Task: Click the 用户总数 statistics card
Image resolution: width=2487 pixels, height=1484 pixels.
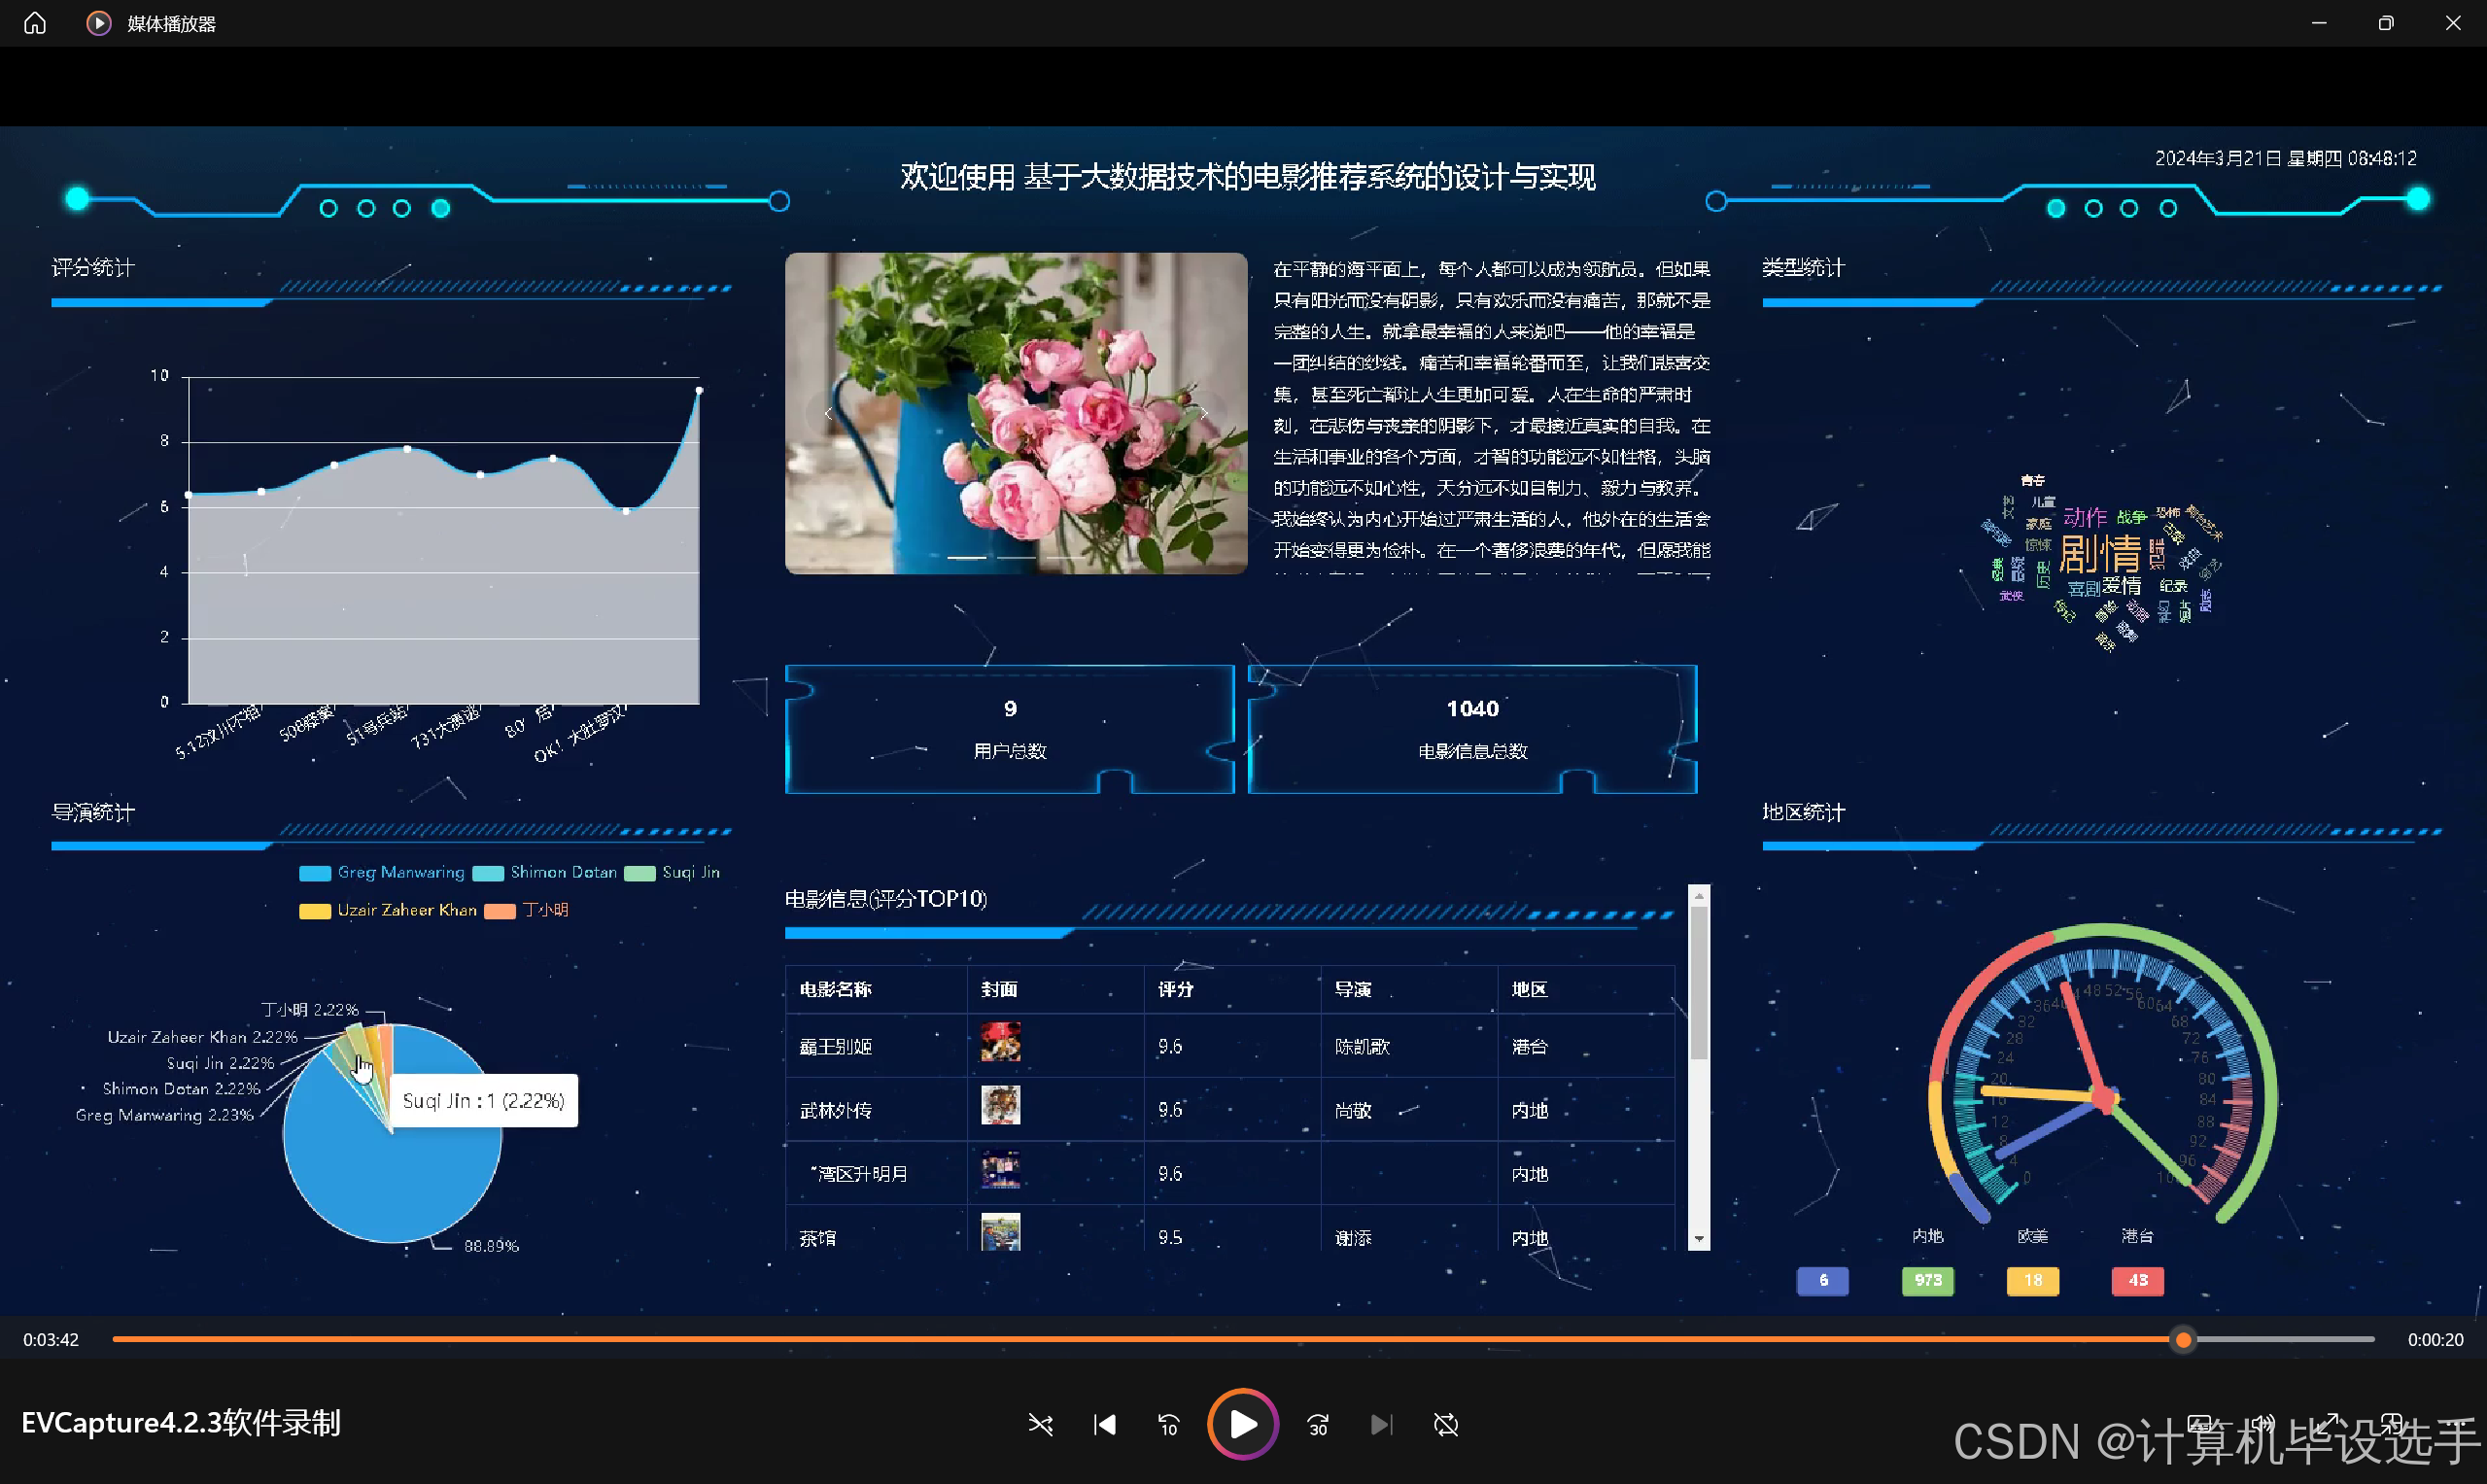Action: [1010, 728]
